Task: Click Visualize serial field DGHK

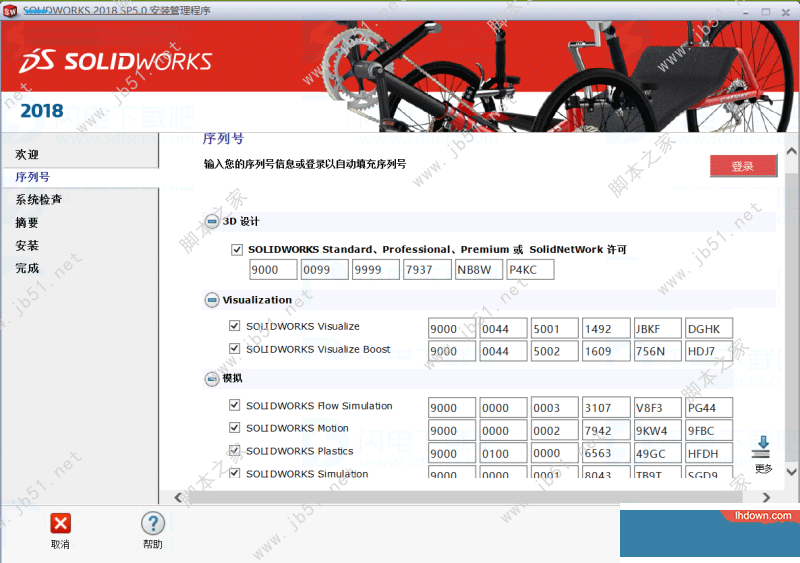Action: [x=709, y=329]
